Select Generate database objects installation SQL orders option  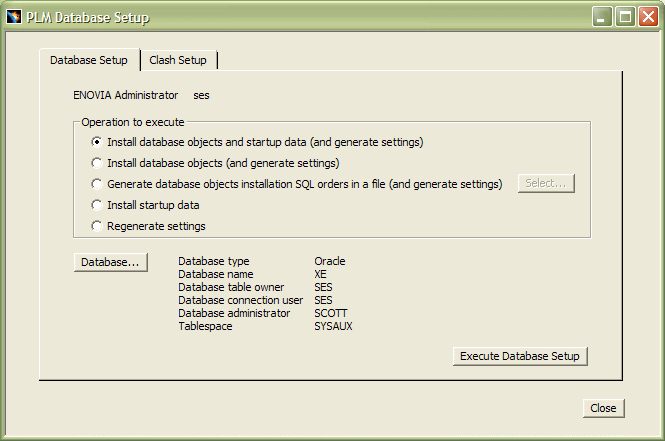[96, 184]
